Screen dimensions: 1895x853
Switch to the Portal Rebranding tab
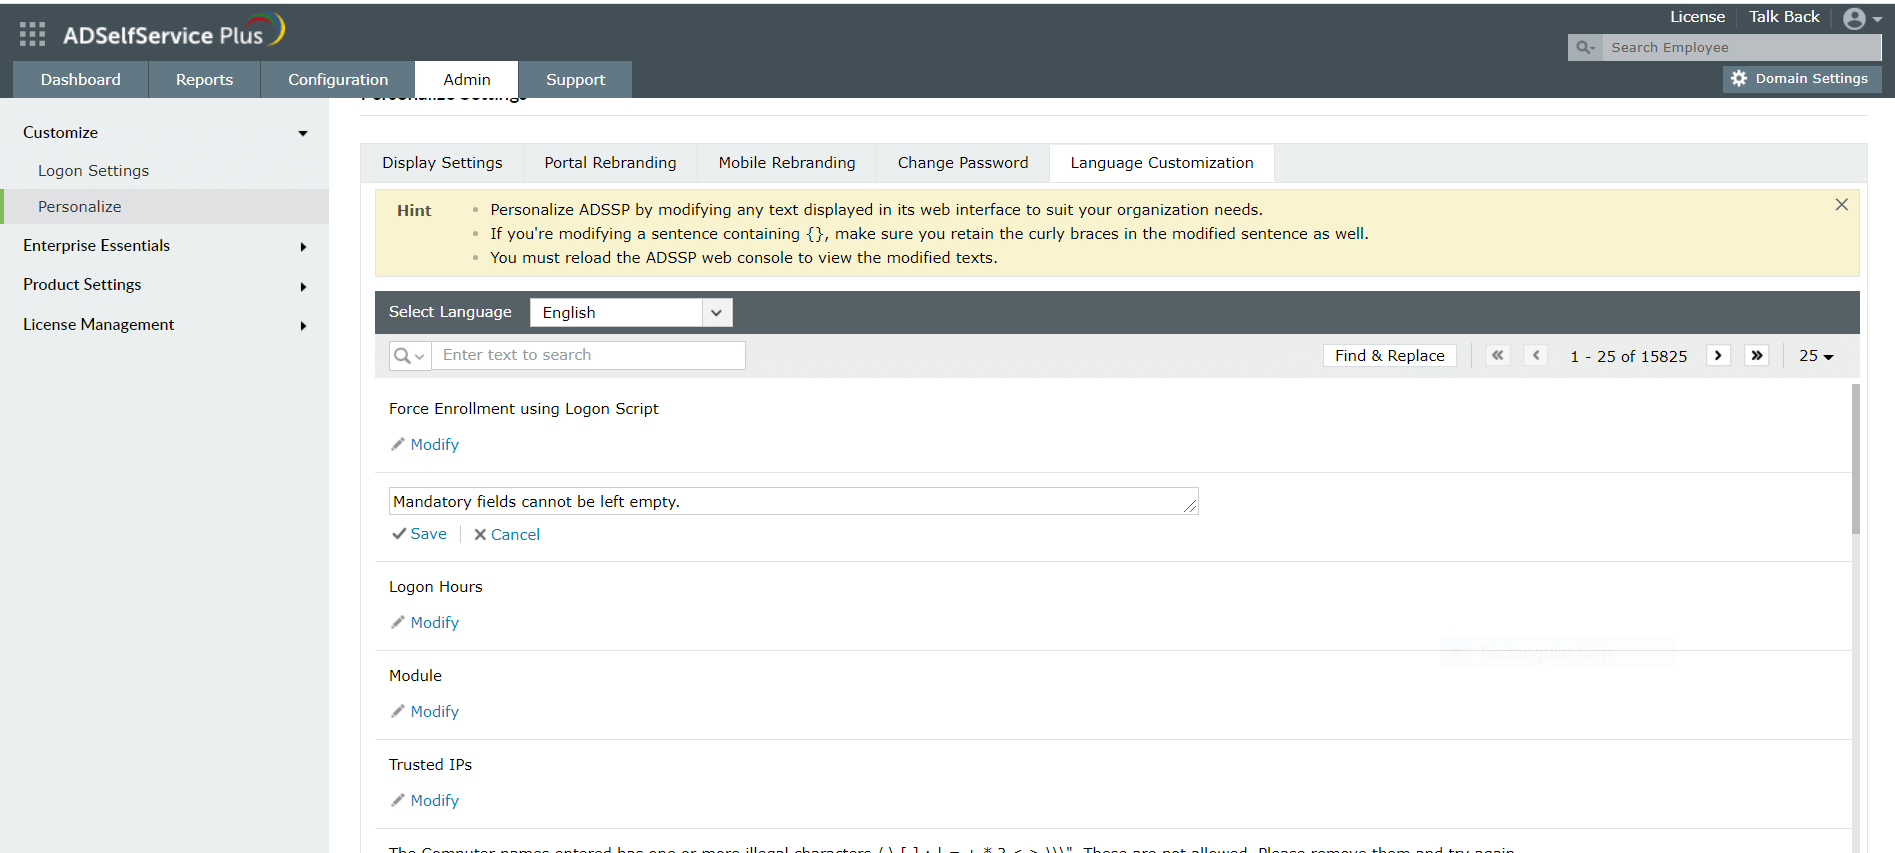point(610,163)
